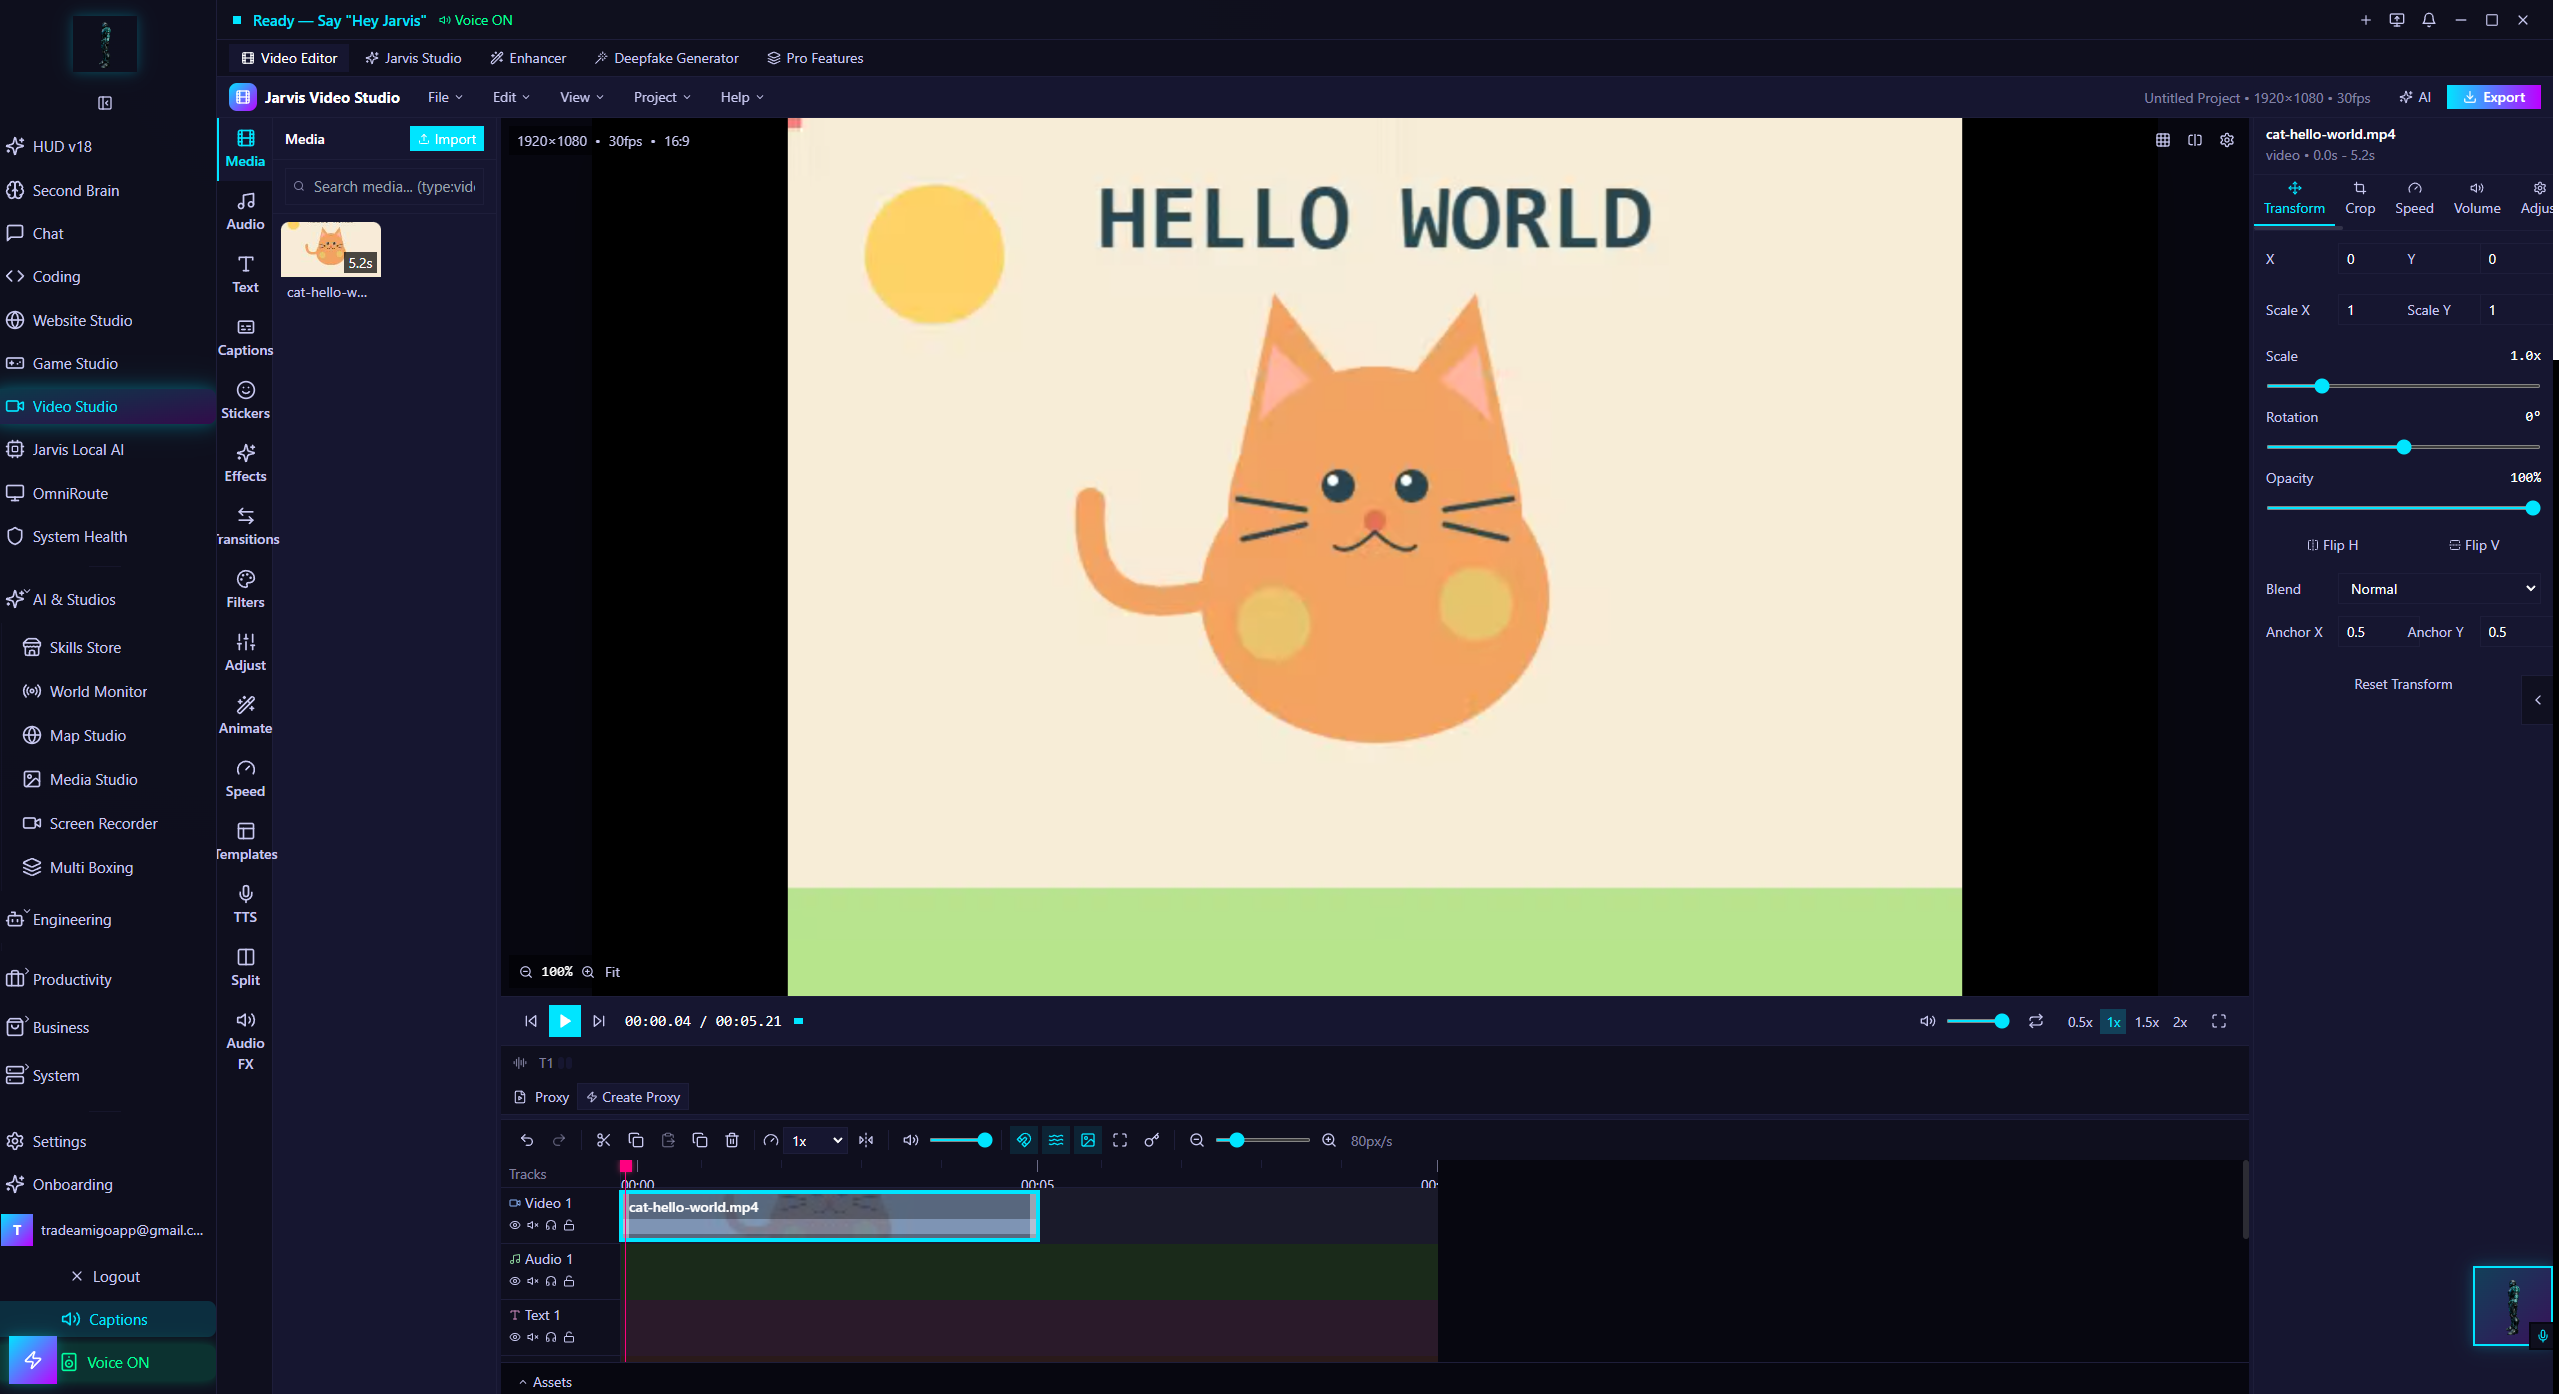
Task: Open preview settings gear icon
Action: pyautogui.click(x=2227, y=140)
